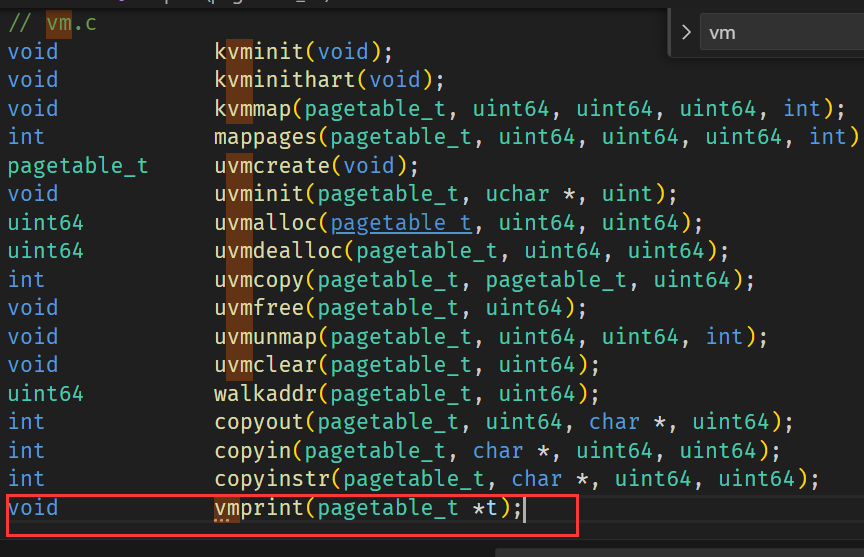
Task: Click the horizontal scrollbar at editor bottom
Action: pos(678,551)
